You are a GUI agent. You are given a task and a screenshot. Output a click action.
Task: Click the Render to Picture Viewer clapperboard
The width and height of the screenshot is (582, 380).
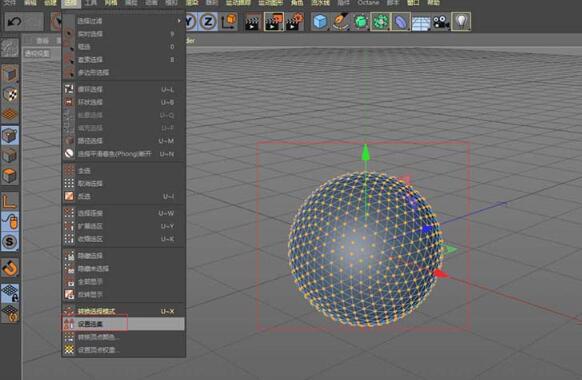coord(274,22)
